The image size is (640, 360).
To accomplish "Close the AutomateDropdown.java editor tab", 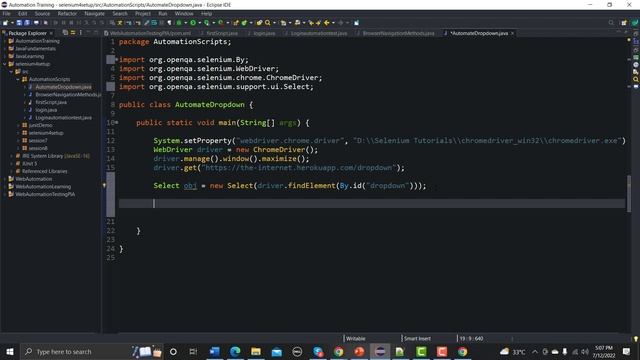I will pyautogui.click(x=512, y=33).
